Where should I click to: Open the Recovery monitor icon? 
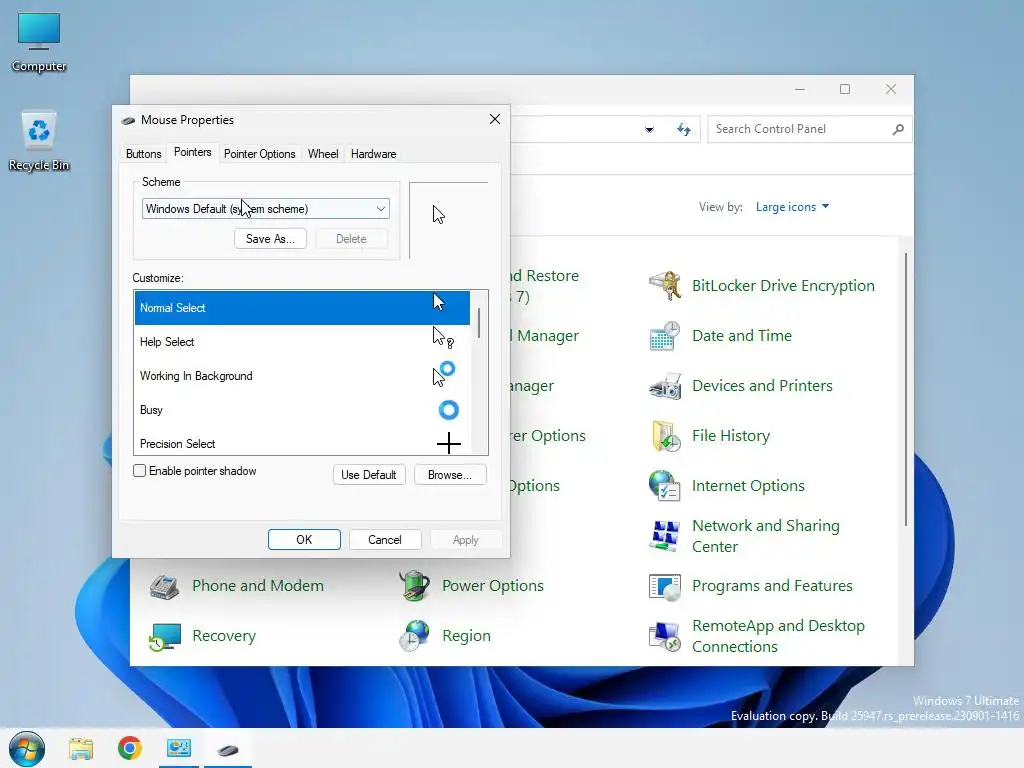165,636
